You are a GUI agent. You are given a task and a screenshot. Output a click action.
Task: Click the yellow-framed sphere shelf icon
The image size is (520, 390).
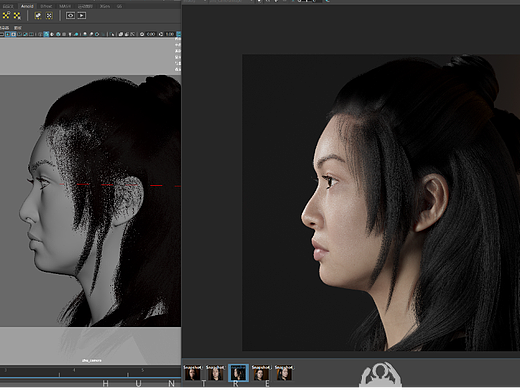point(38,15)
